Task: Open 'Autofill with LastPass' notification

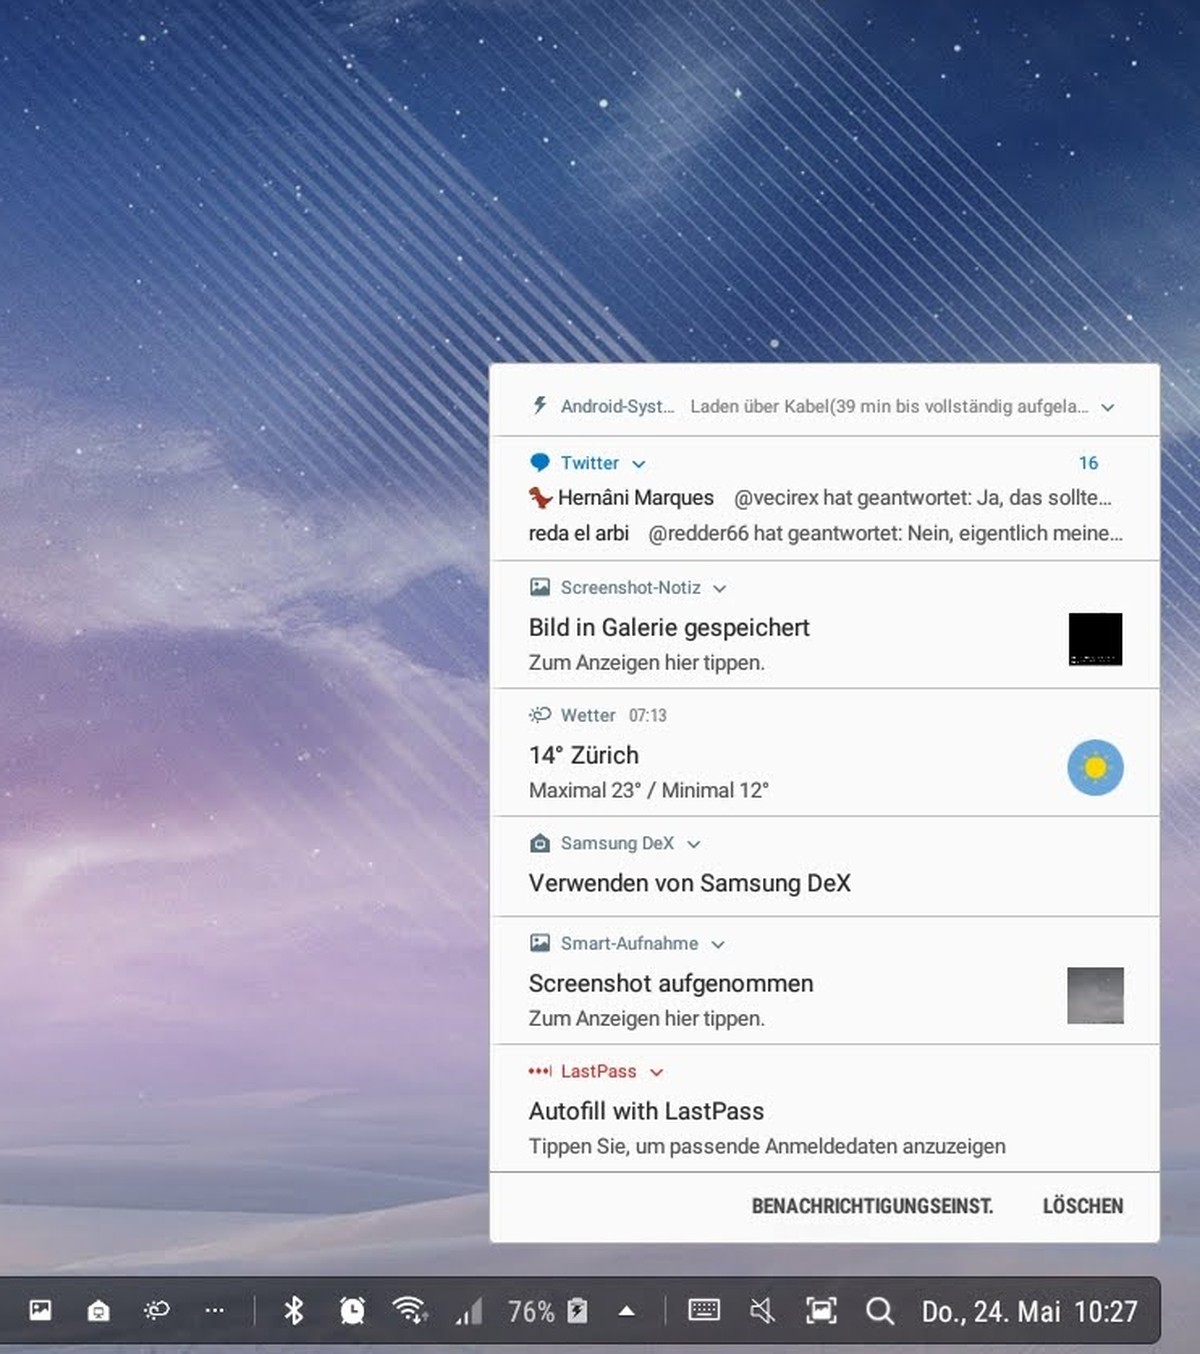Action: [646, 1111]
